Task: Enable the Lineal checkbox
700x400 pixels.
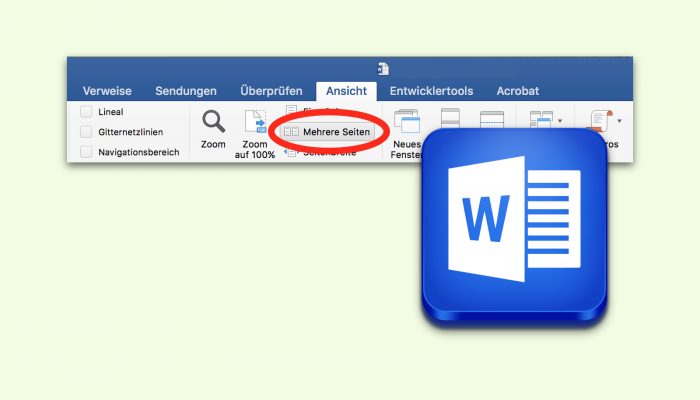Action: pyautogui.click(x=86, y=112)
